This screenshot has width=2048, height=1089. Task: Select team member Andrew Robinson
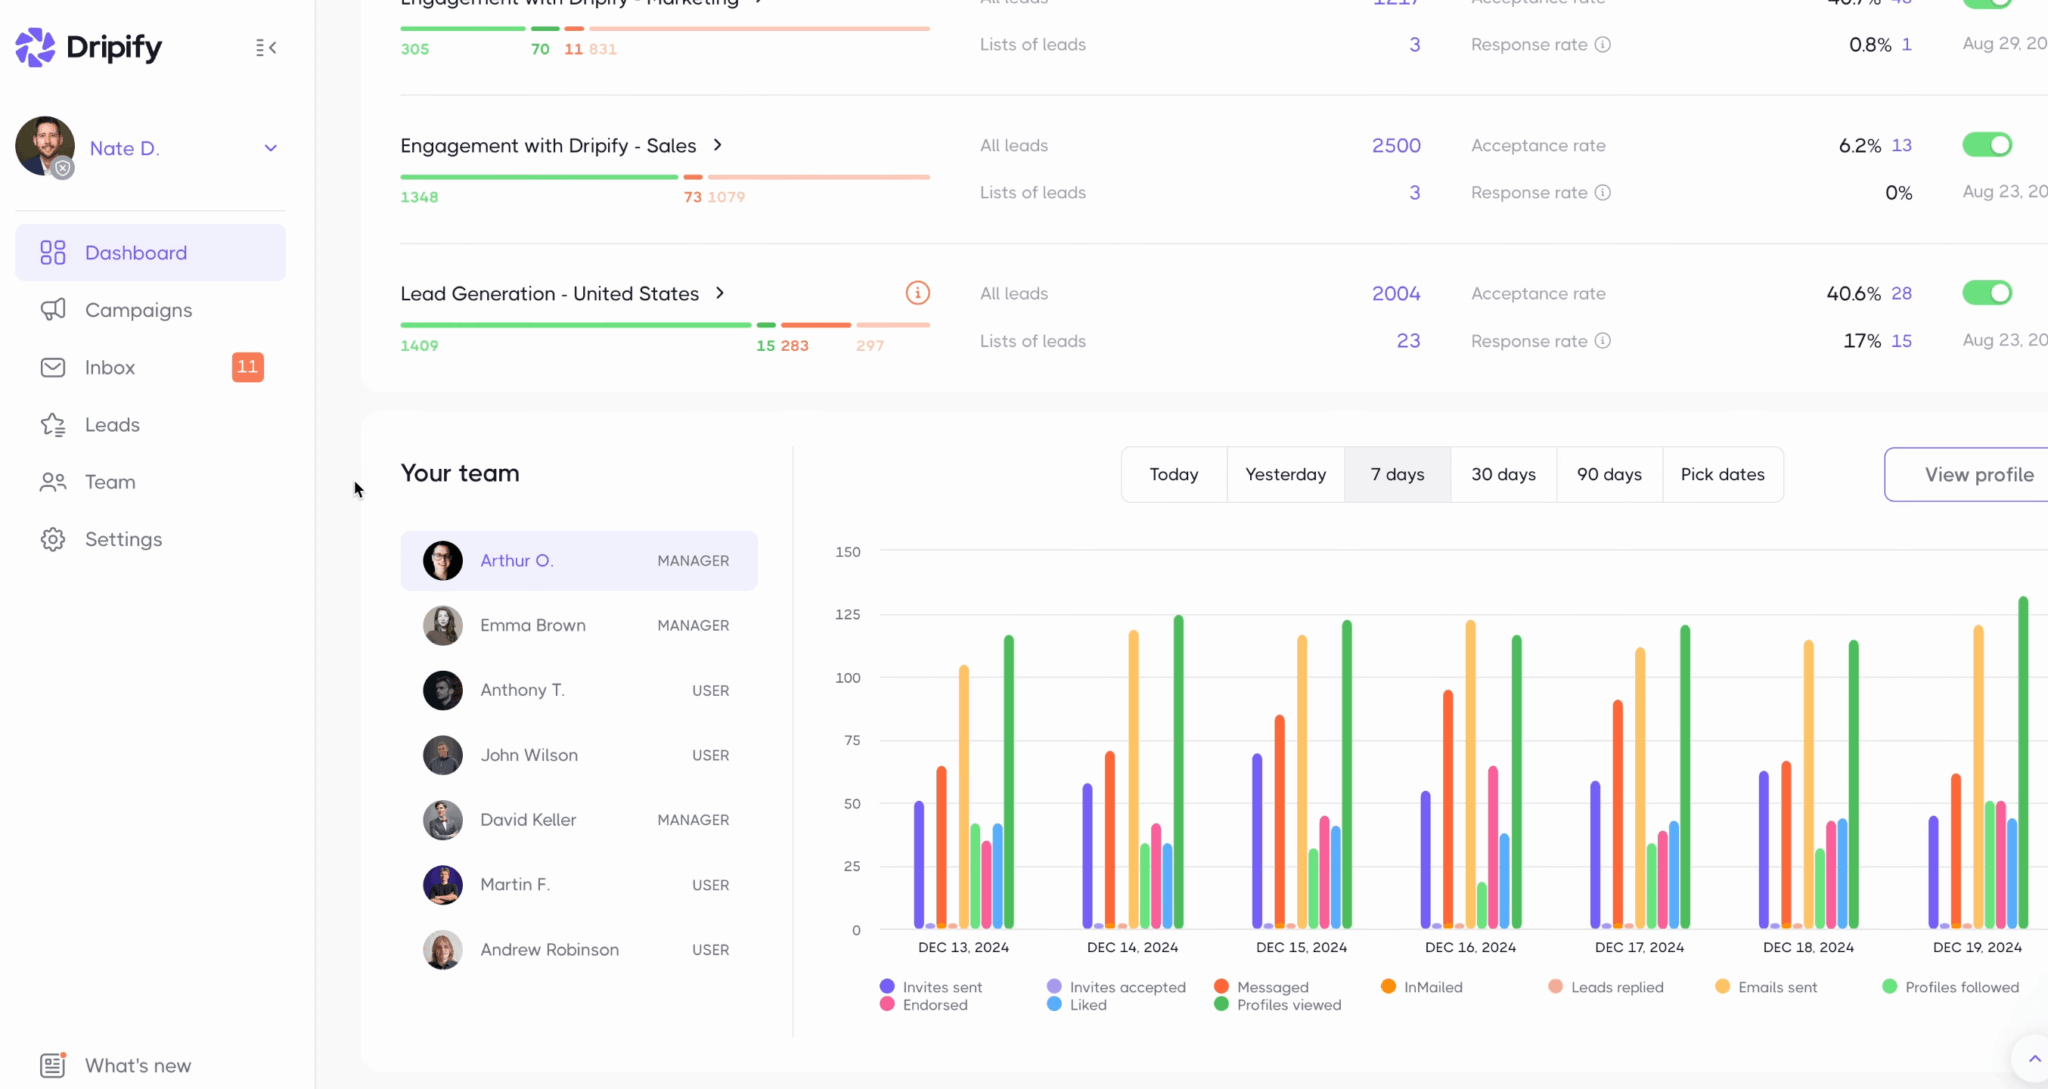(579, 950)
